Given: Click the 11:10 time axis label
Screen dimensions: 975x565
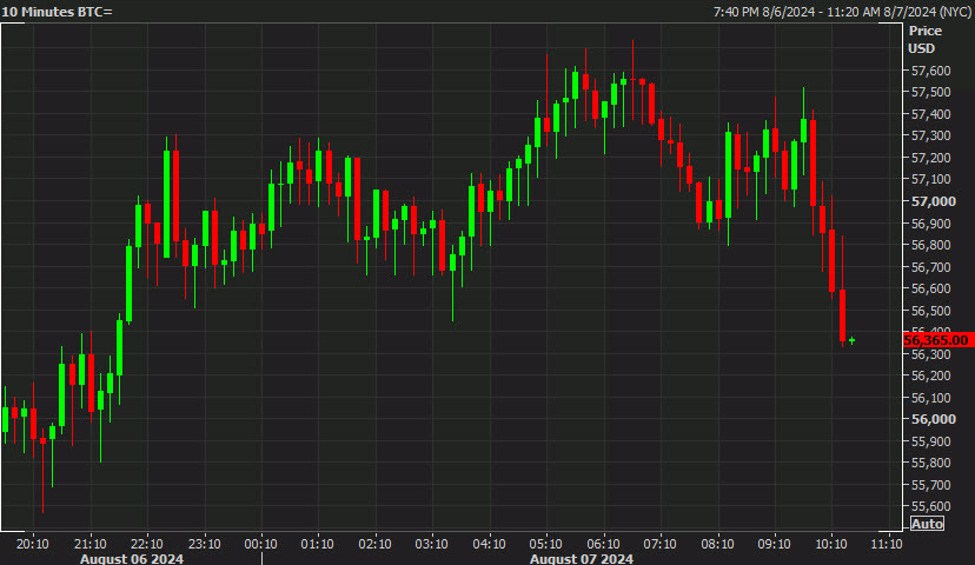Looking at the screenshot, I should click(887, 544).
